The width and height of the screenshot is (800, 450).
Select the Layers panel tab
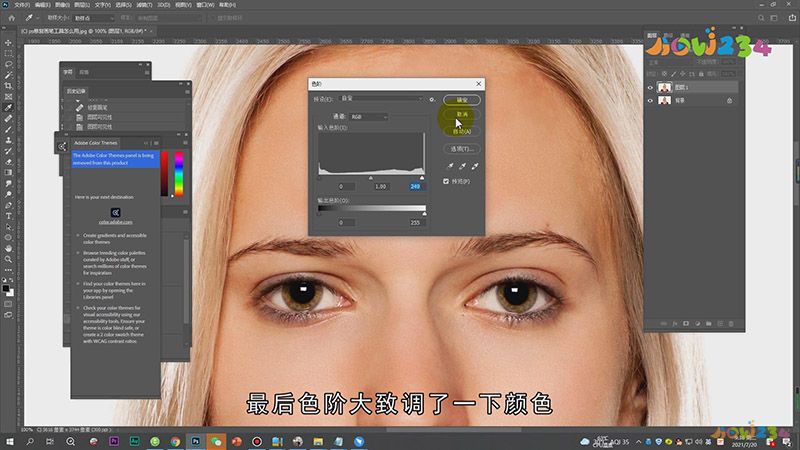(652, 35)
